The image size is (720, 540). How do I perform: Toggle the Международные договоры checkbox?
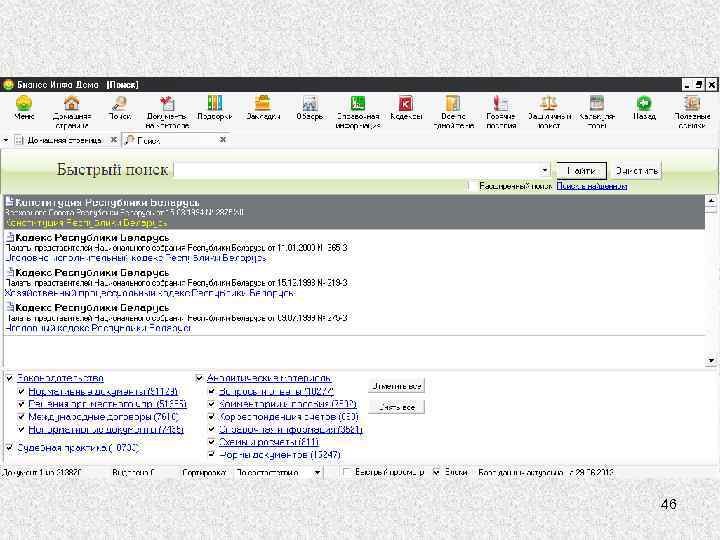pyautogui.click(x=21, y=417)
